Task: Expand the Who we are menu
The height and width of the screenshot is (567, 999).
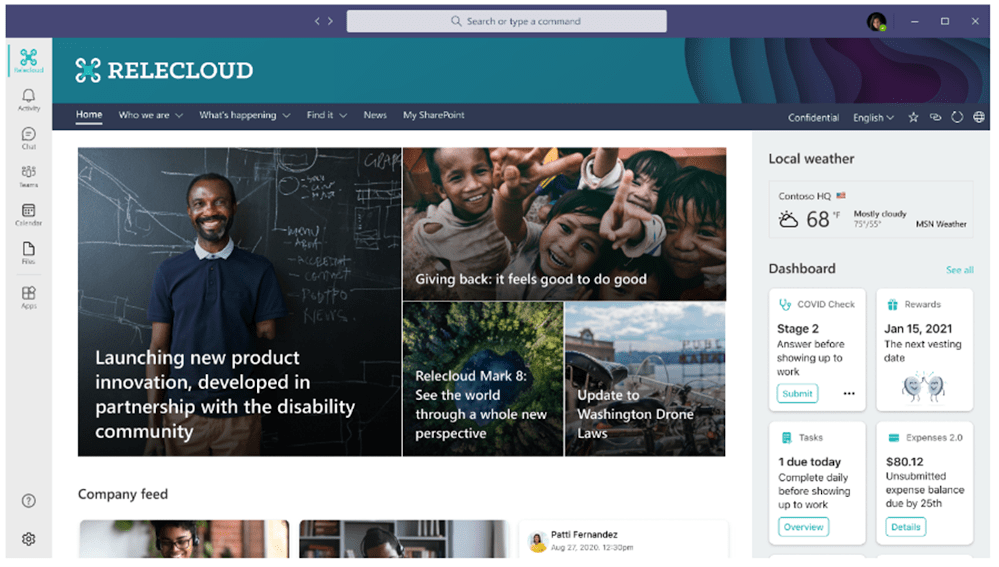Action: 150,115
